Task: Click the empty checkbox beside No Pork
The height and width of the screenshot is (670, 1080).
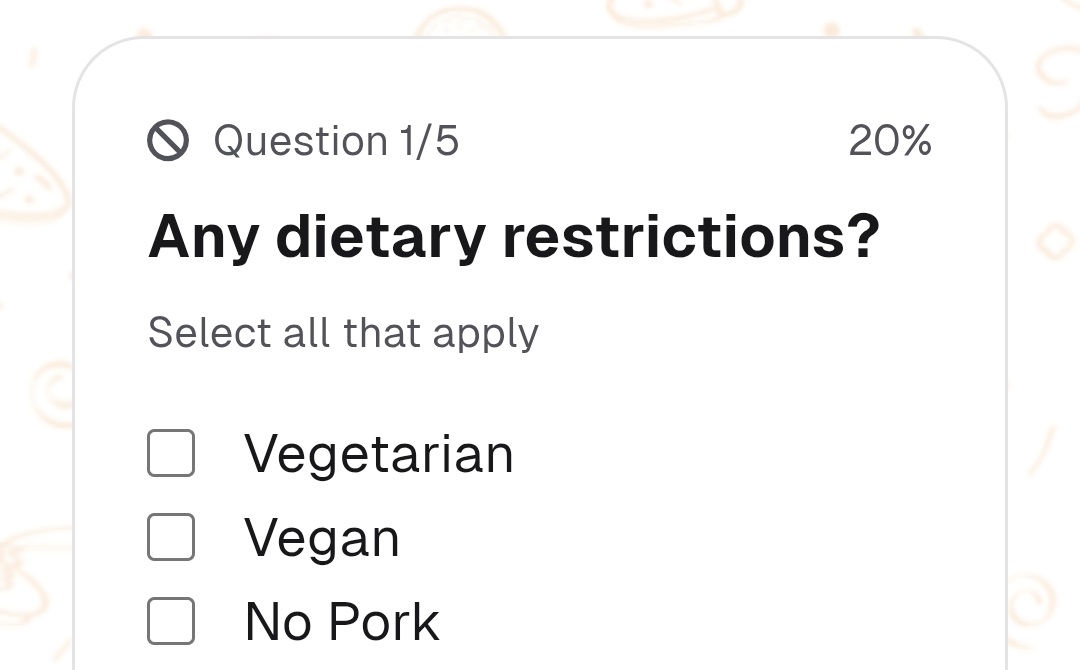Action: click(x=170, y=621)
